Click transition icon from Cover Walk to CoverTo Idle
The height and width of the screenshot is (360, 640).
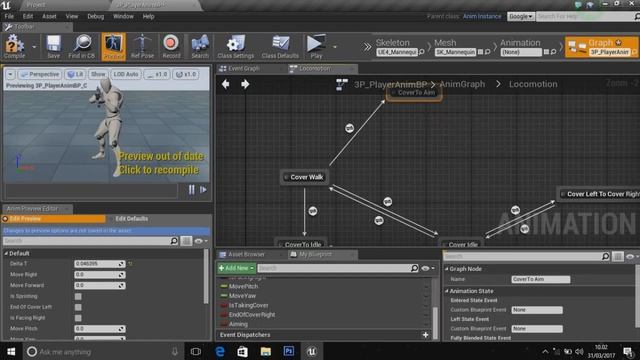[x=313, y=211]
